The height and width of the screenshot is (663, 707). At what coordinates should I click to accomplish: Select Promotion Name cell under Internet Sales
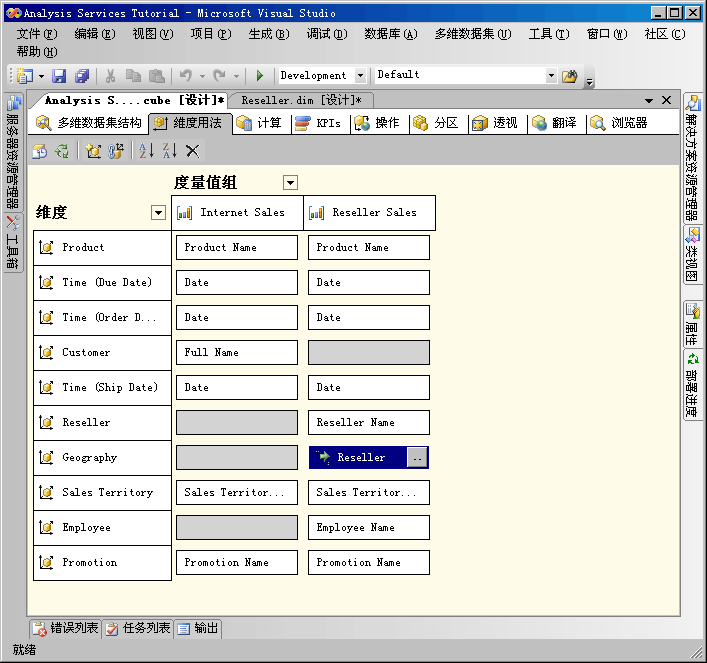click(x=237, y=562)
